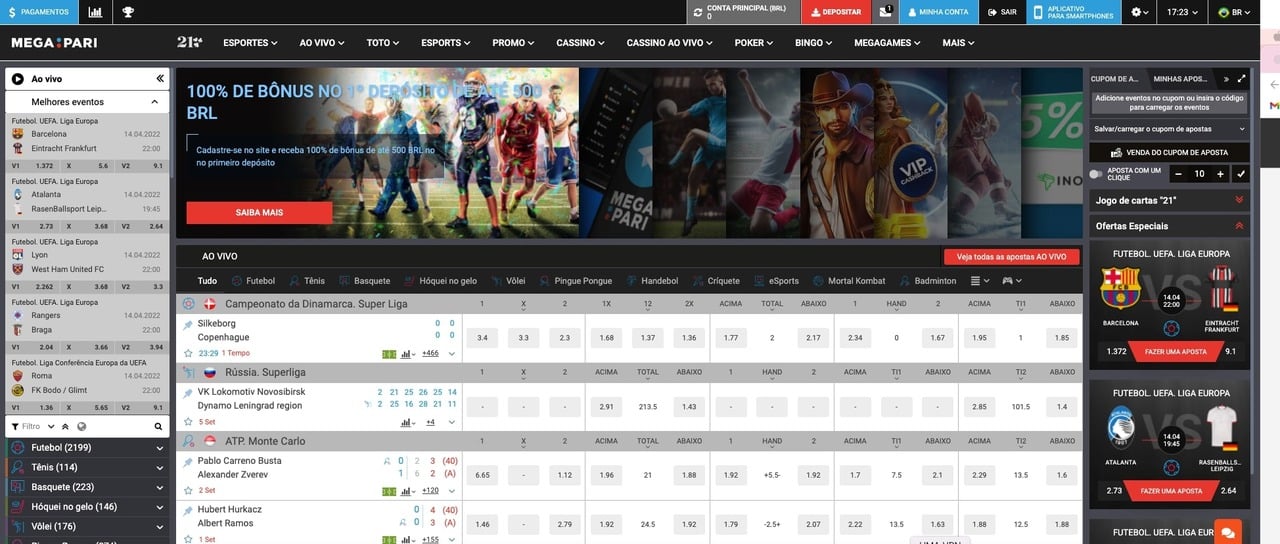Screen dimensions: 1280x544
Task: Open the Mais navigation dropdown
Action: pos(958,43)
